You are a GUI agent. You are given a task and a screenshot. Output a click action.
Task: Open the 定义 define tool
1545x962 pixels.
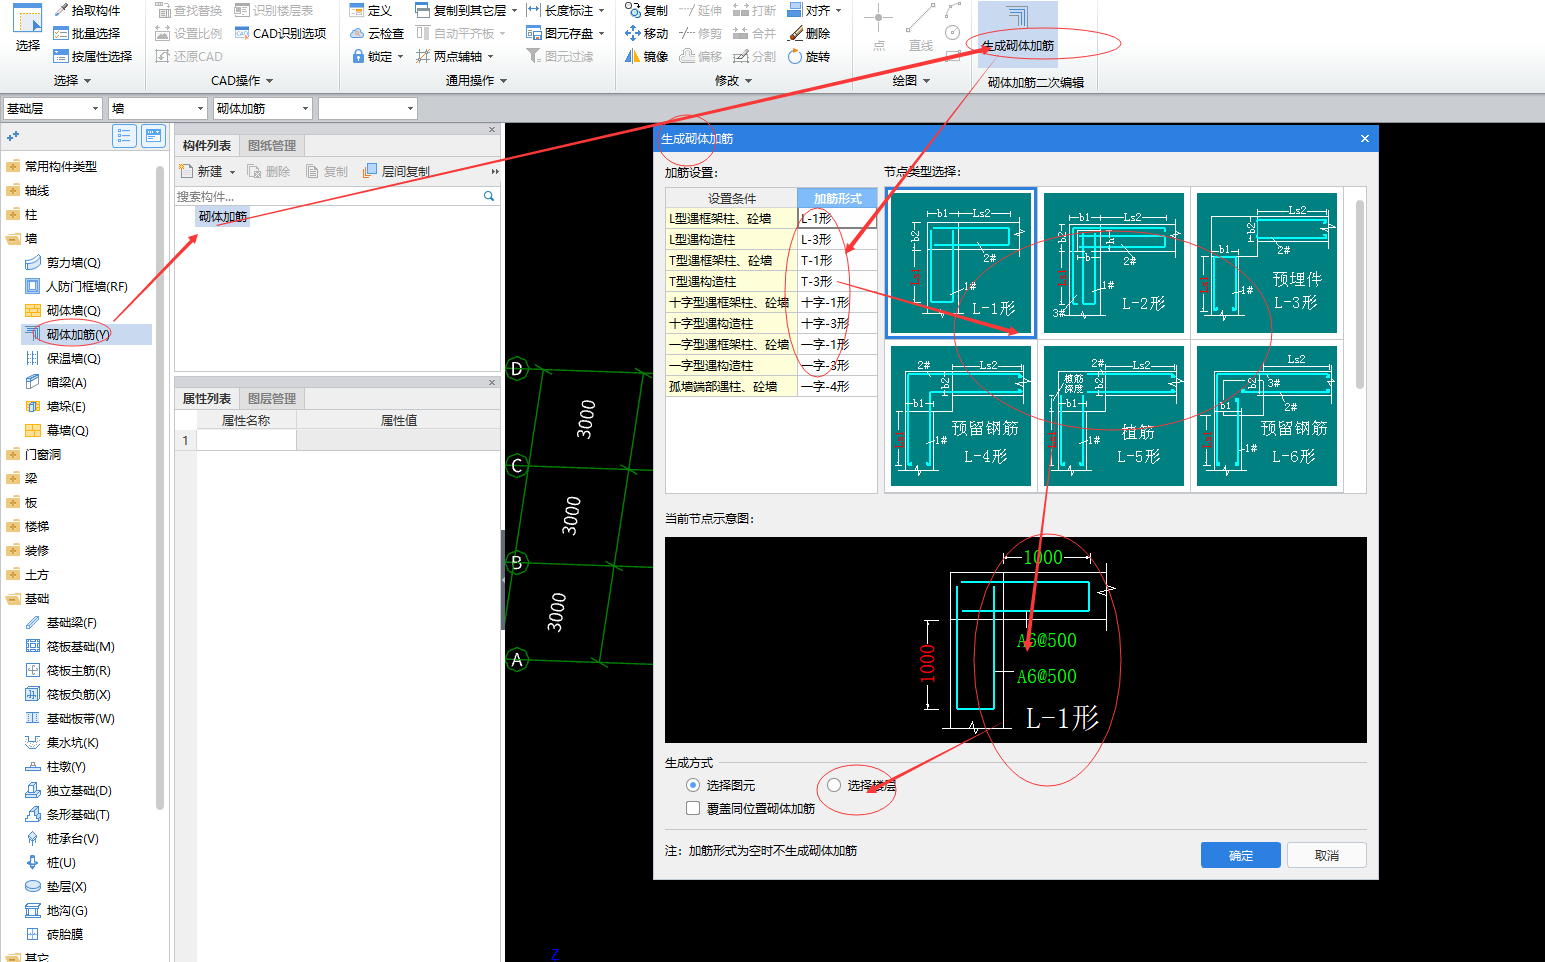pyautogui.click(x=371, y=10)
